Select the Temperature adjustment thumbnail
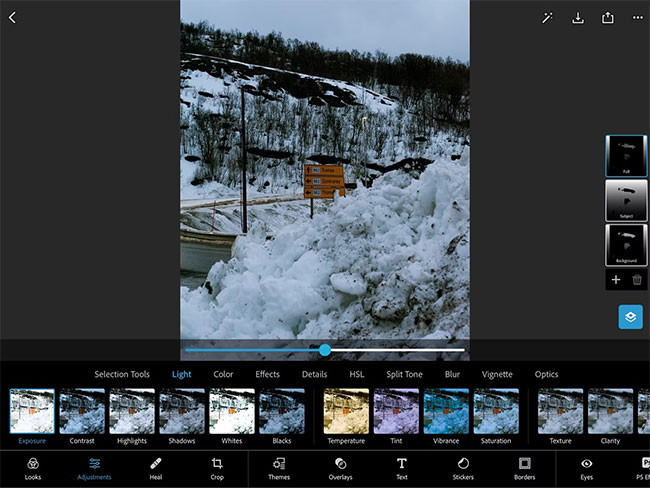This screenshot has height=488, width=650. pos(346,411)
